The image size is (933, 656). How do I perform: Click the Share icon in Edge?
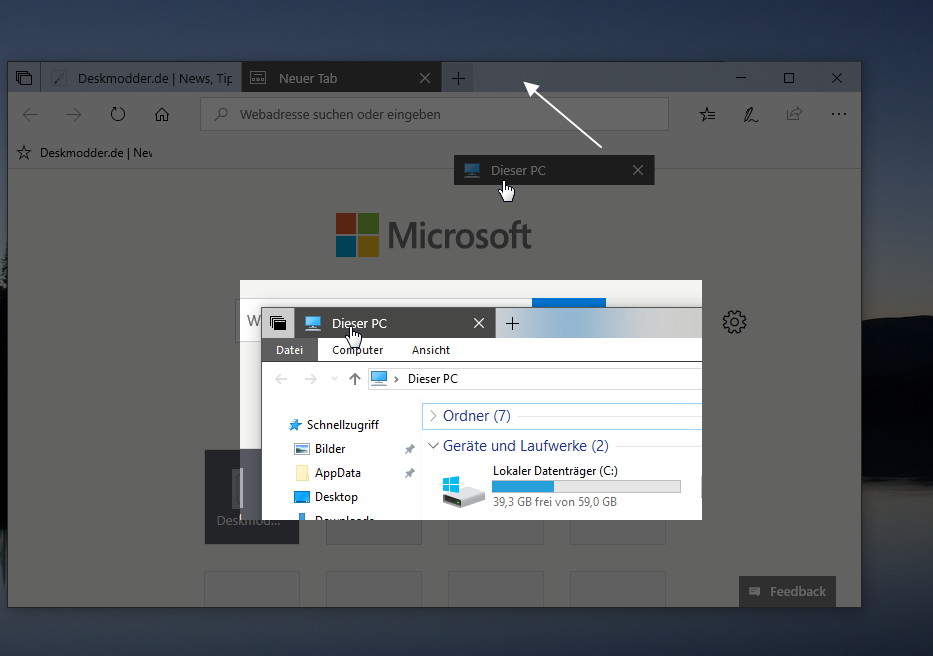click(794, 114)
